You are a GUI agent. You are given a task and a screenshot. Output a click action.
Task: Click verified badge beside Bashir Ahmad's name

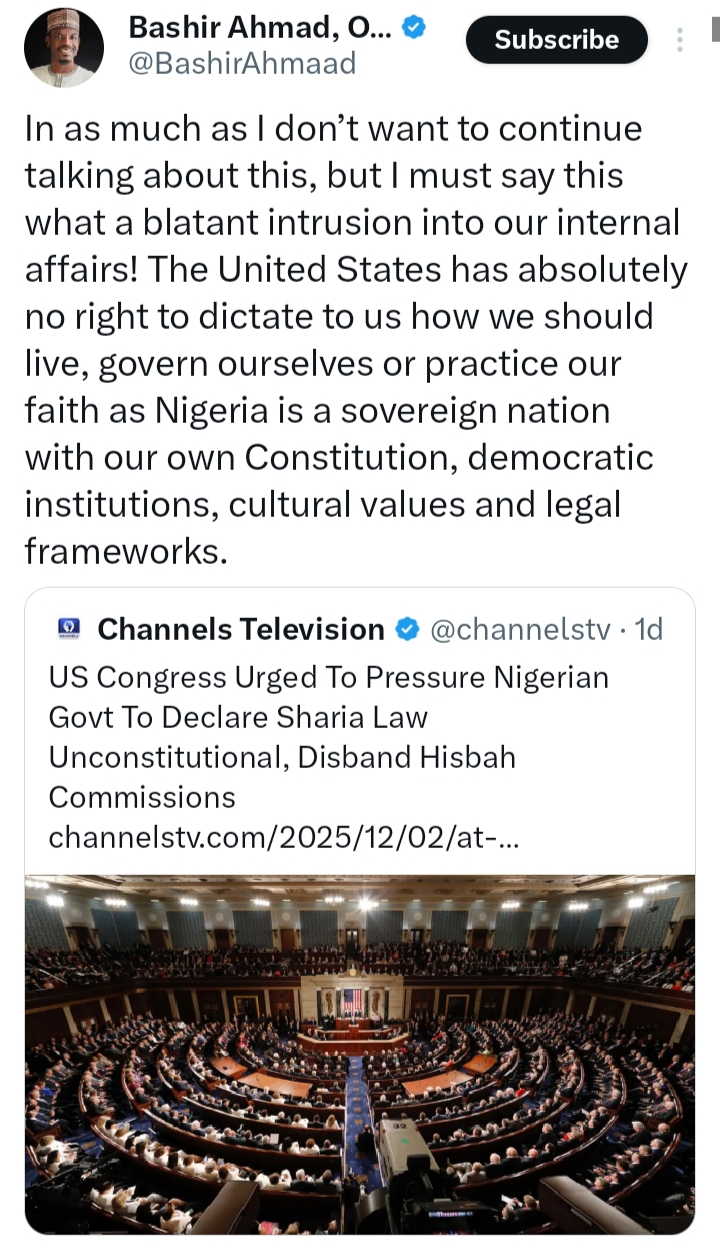414,29
